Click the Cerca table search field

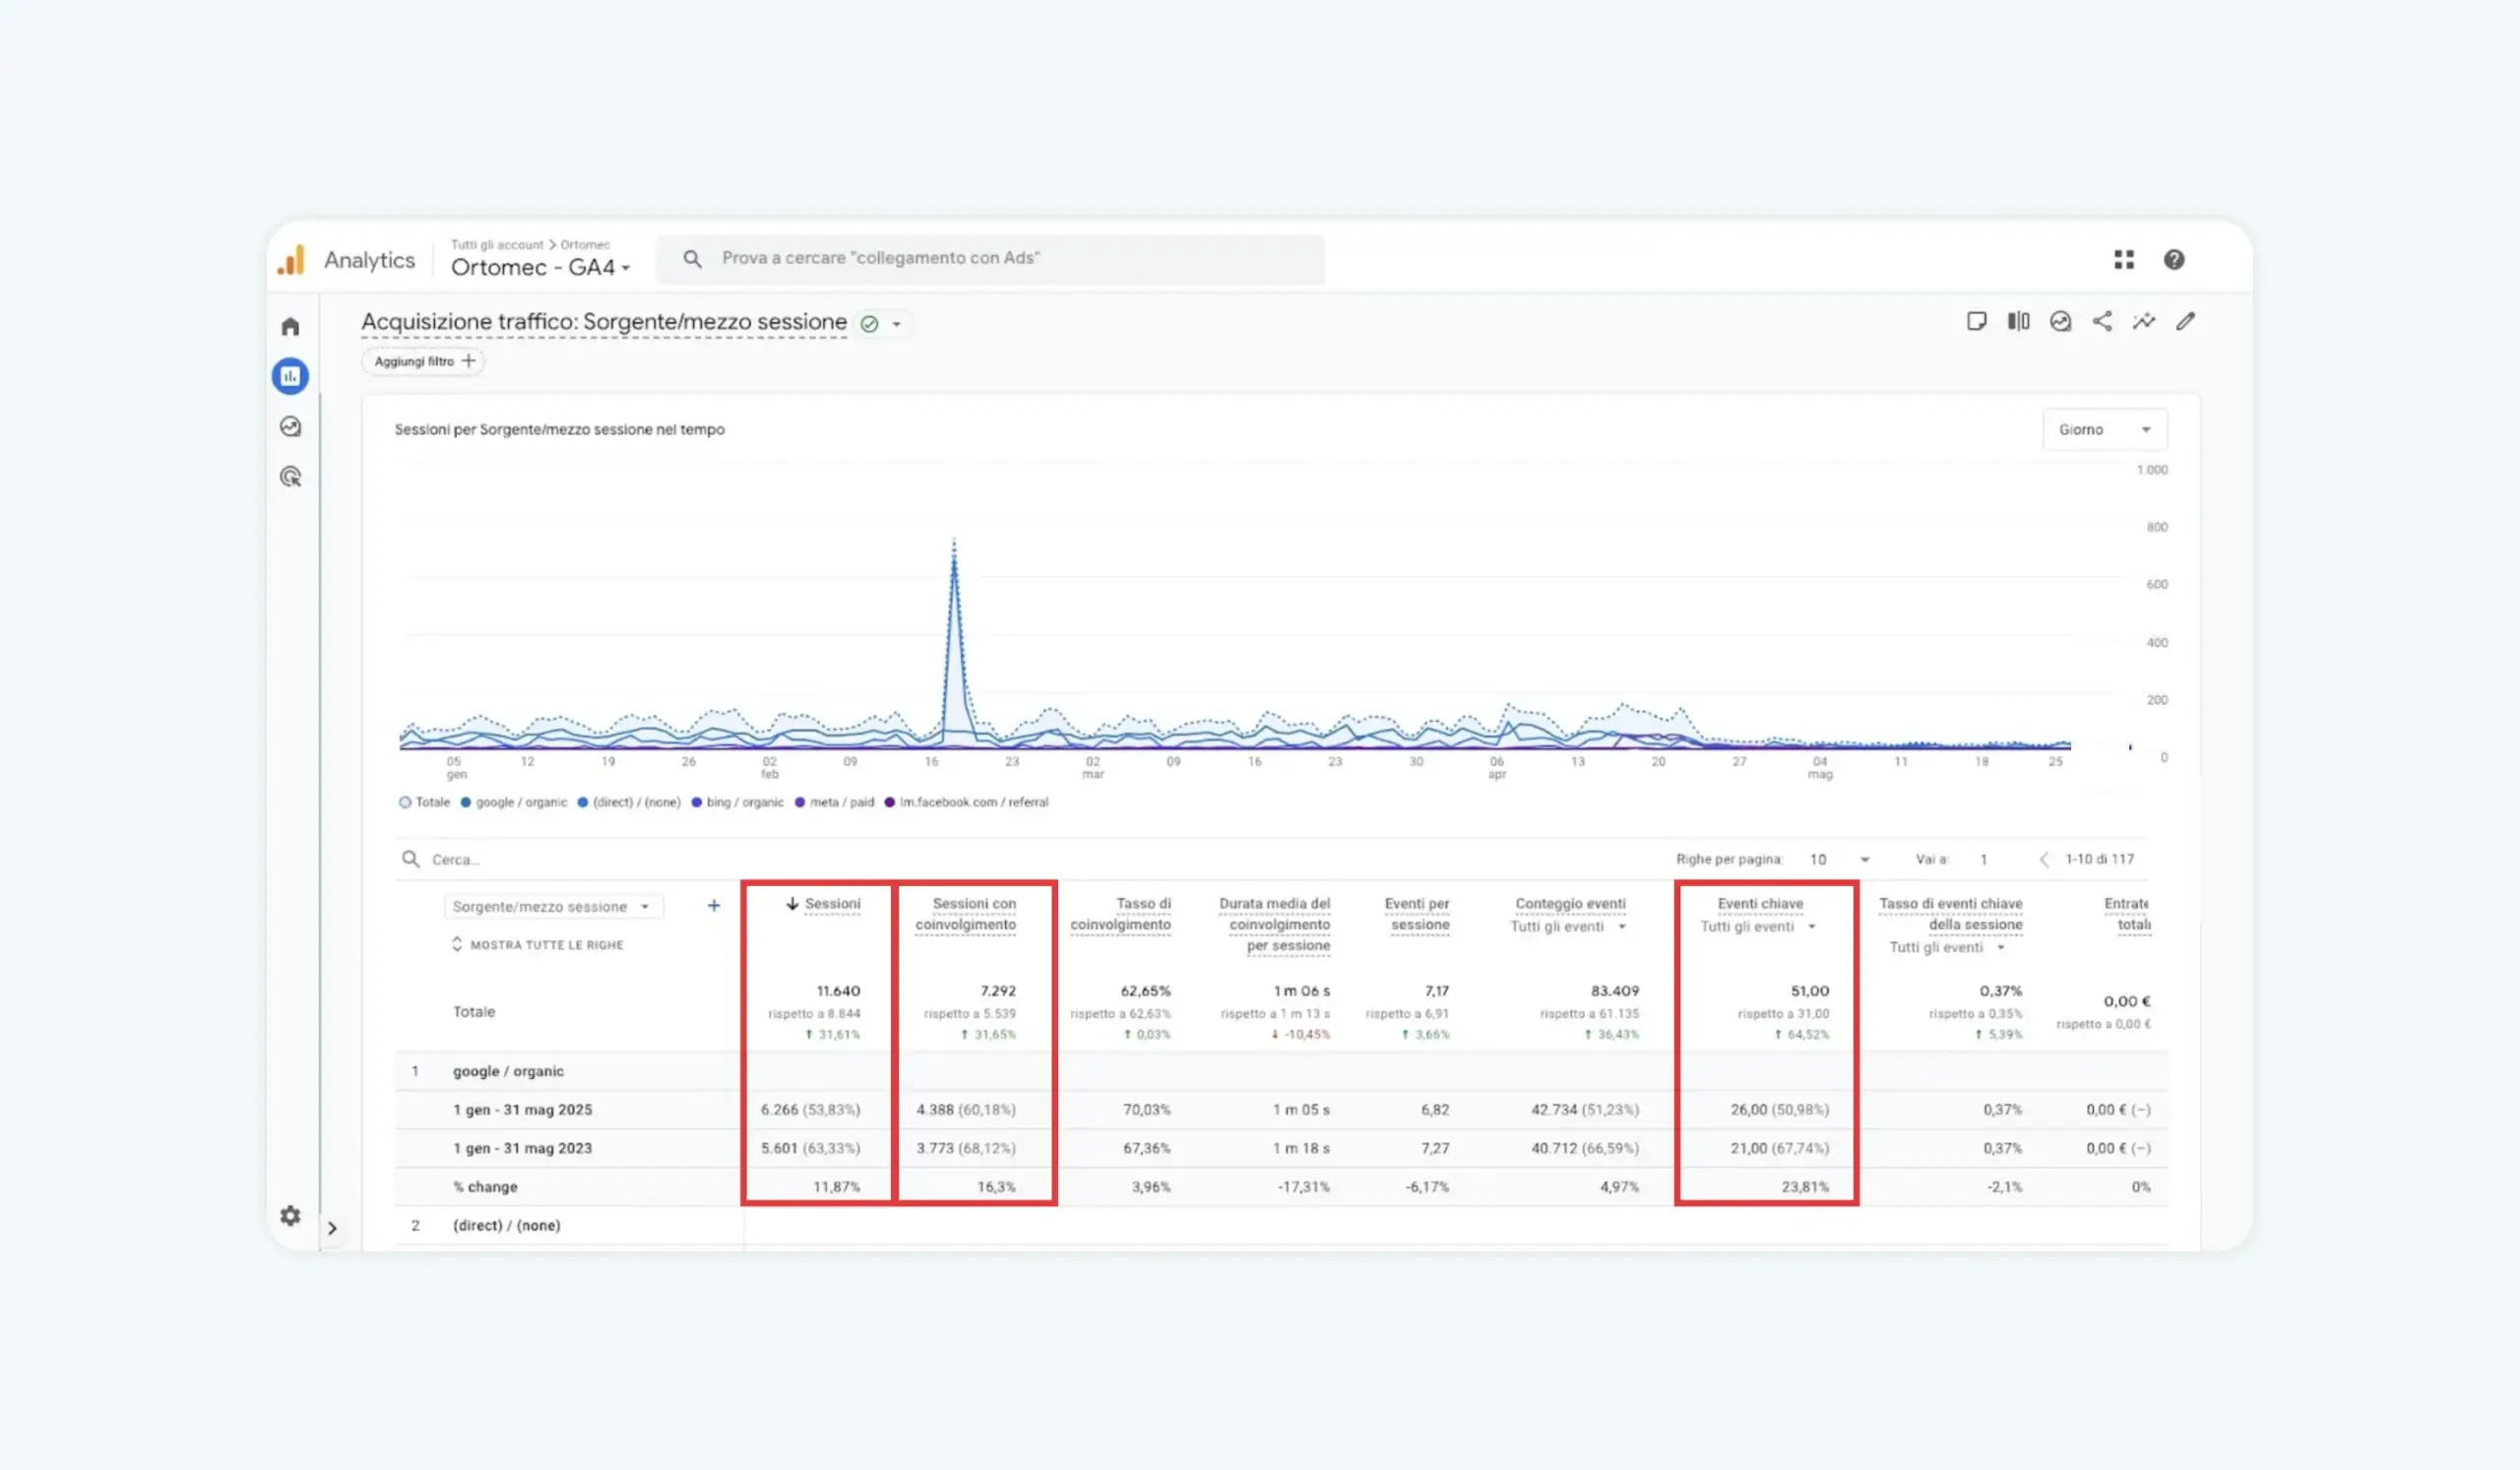click(x=1020, y=860)
